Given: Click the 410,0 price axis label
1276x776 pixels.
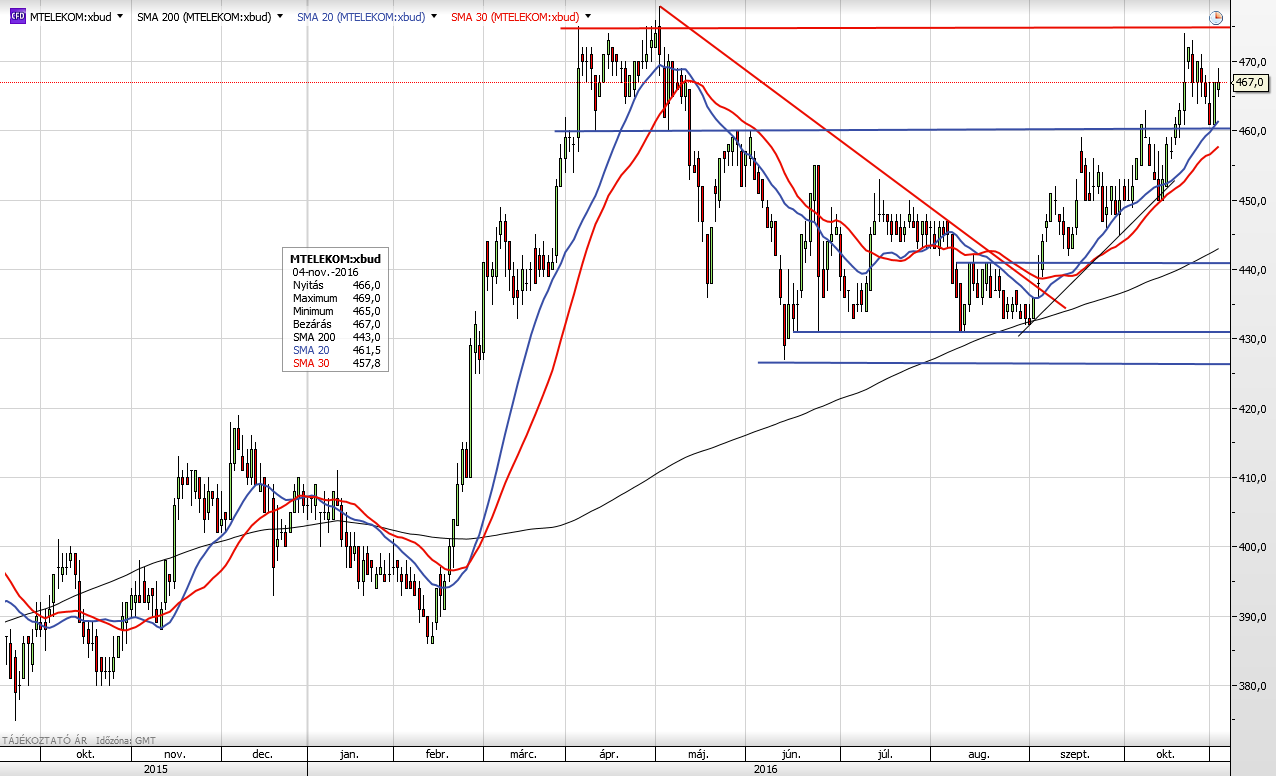Looking at the screenshot, I should [x=1253, y=478].
